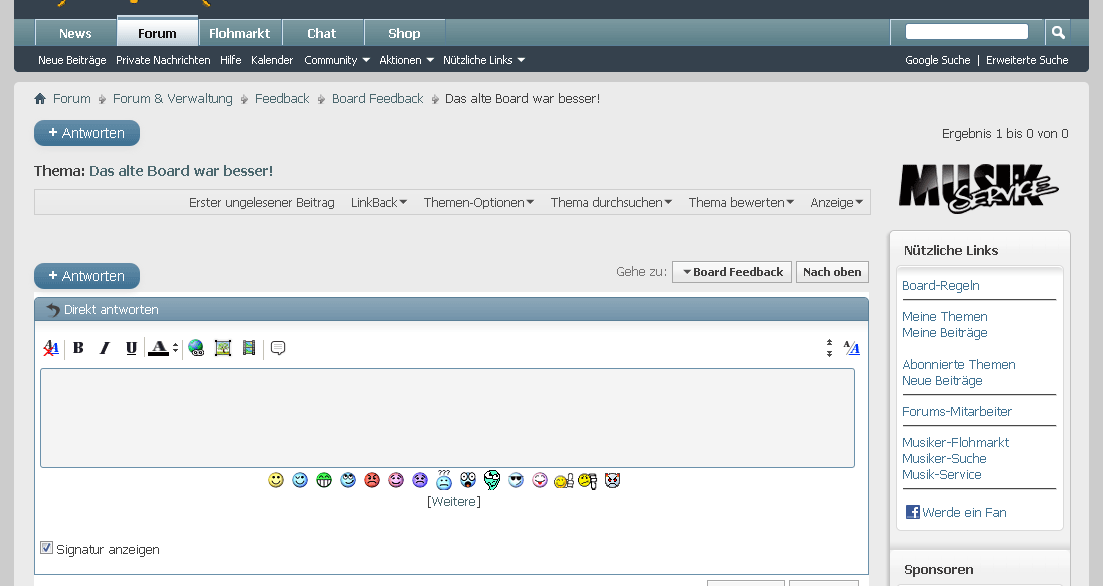Insert the yellow smiley emoticon
Image resolution: width=1103 pixels, height=586 pixels.
point(276,480)
